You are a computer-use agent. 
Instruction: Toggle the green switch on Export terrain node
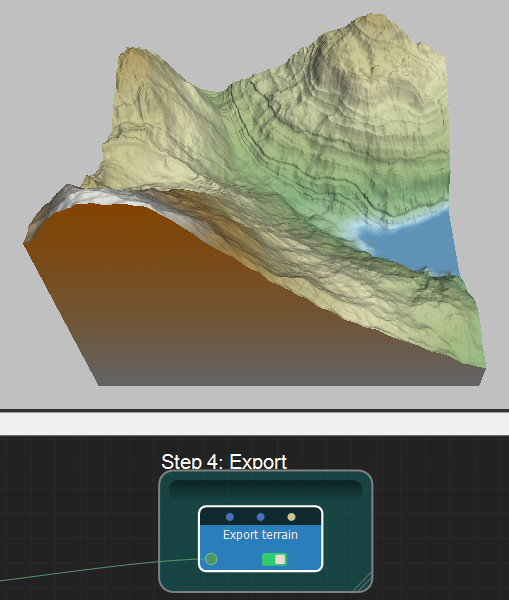pos(274,559)
